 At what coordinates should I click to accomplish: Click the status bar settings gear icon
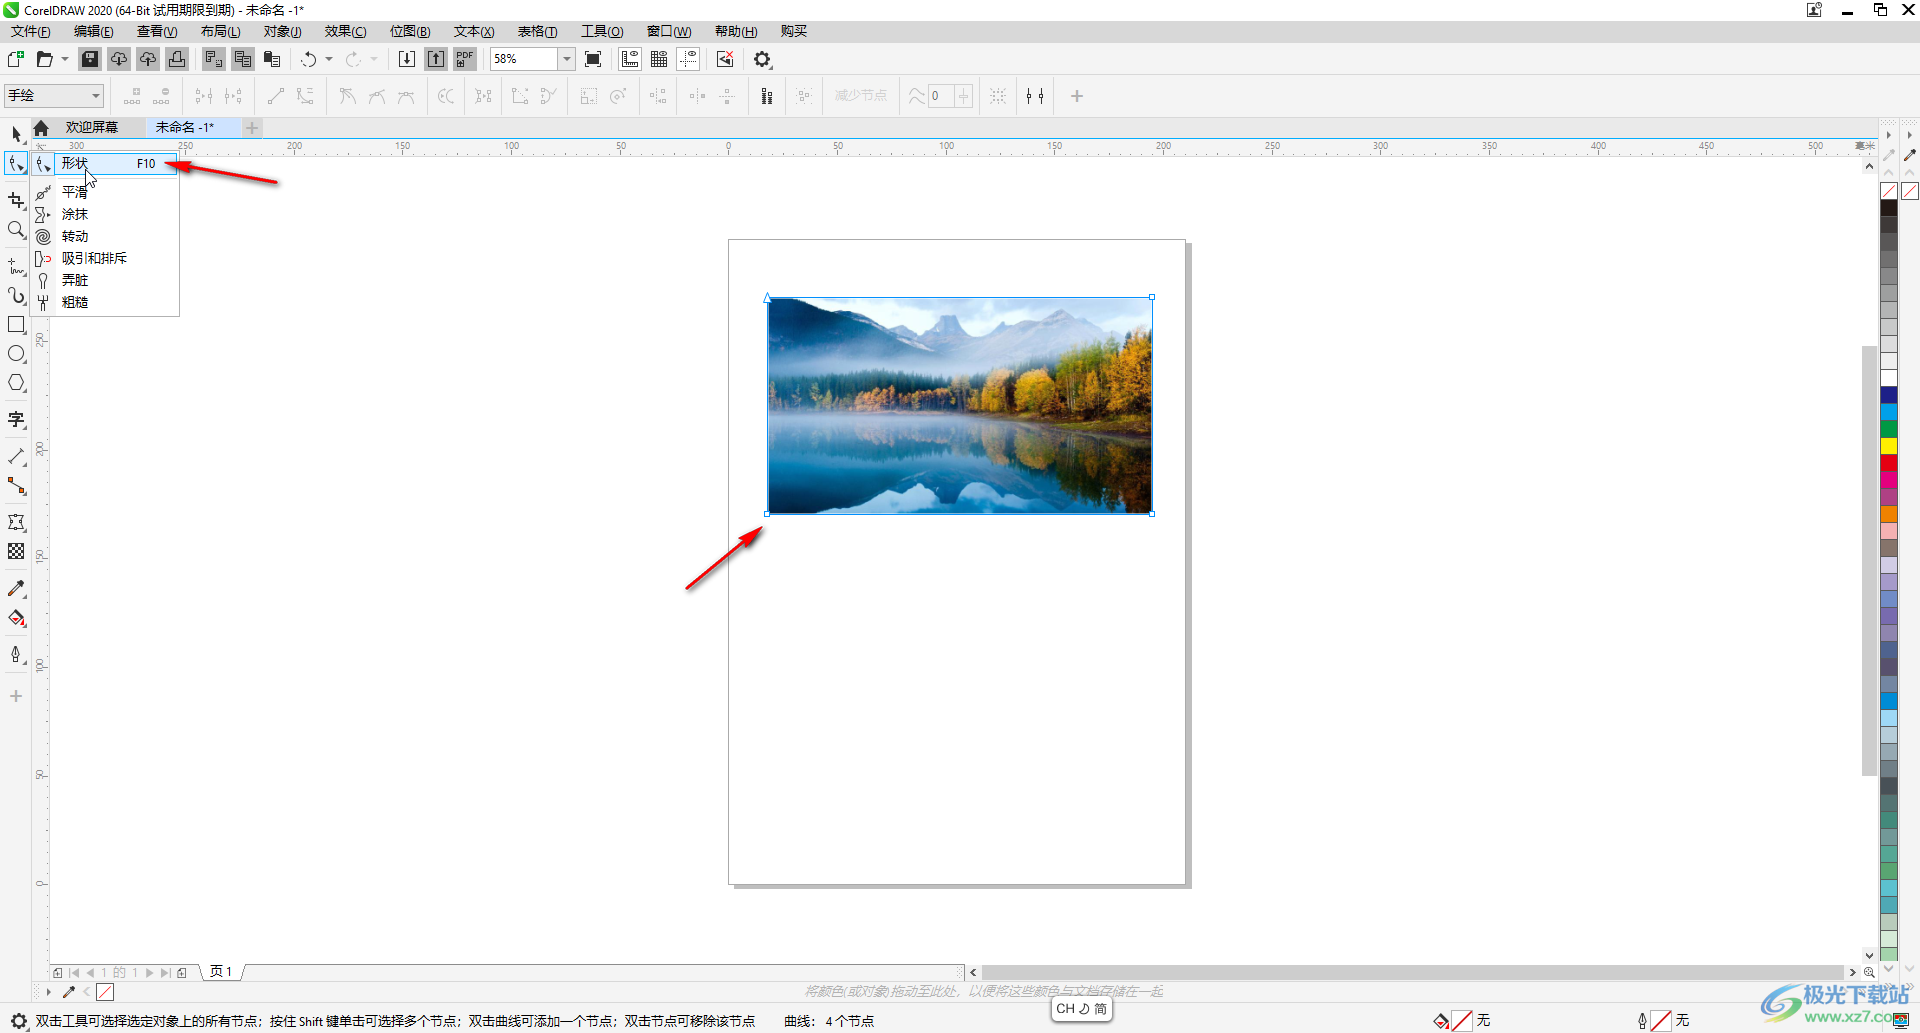(x=19, y=1021)
